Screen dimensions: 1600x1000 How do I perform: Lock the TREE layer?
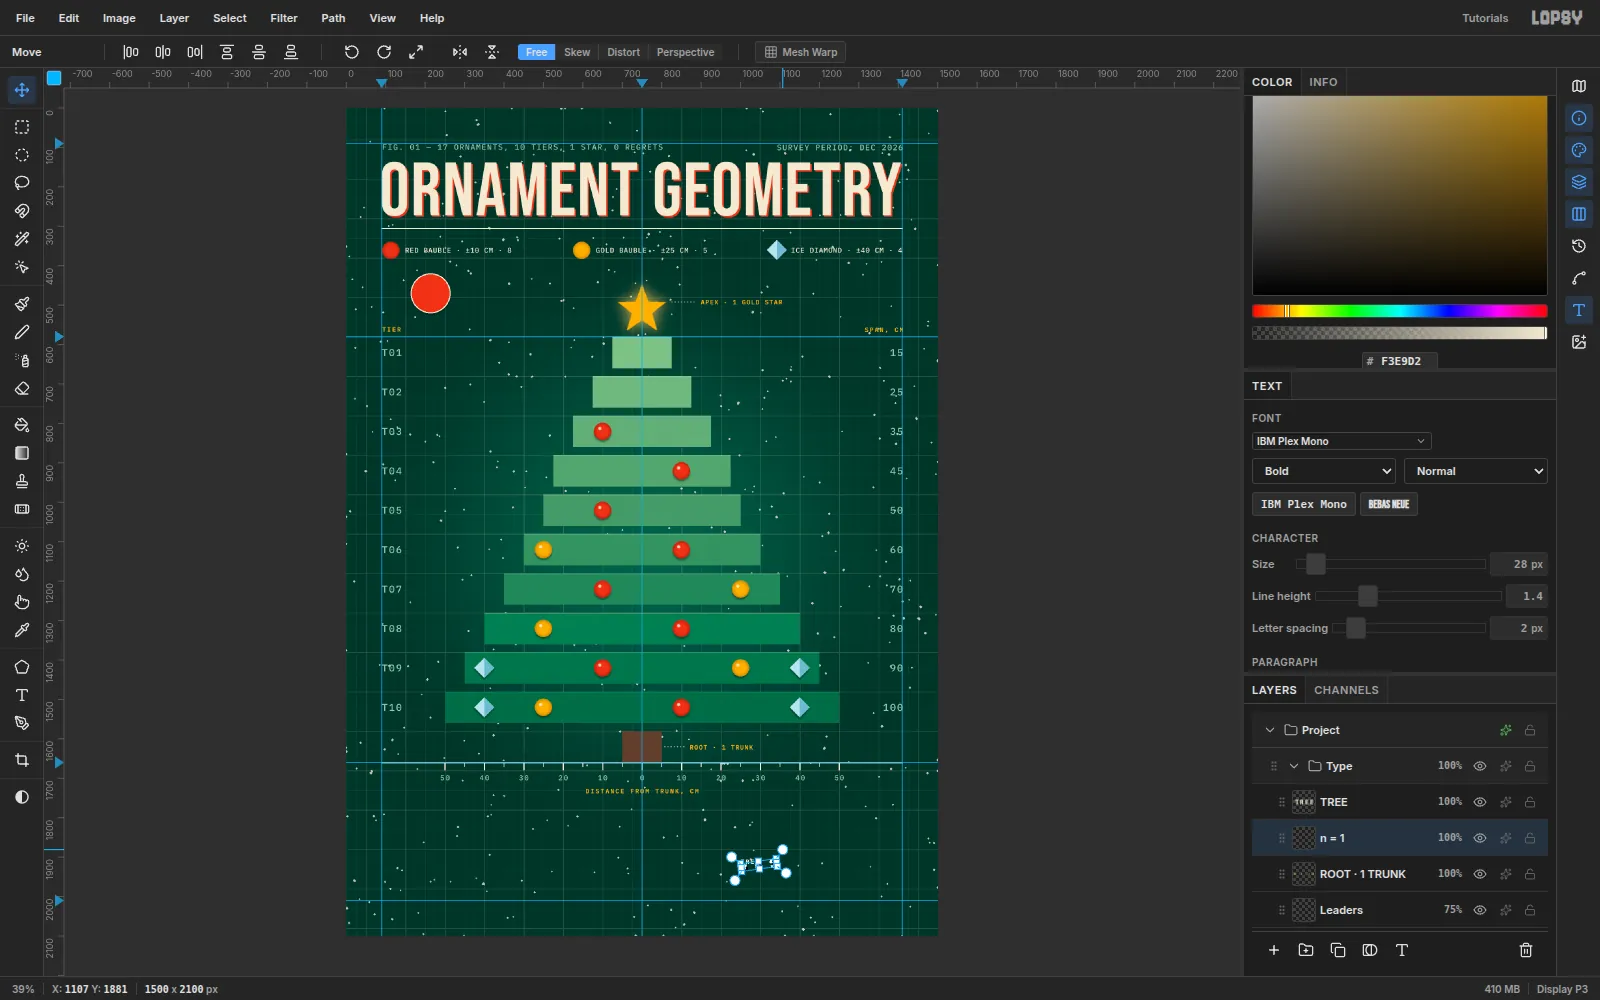(1530, 802)
